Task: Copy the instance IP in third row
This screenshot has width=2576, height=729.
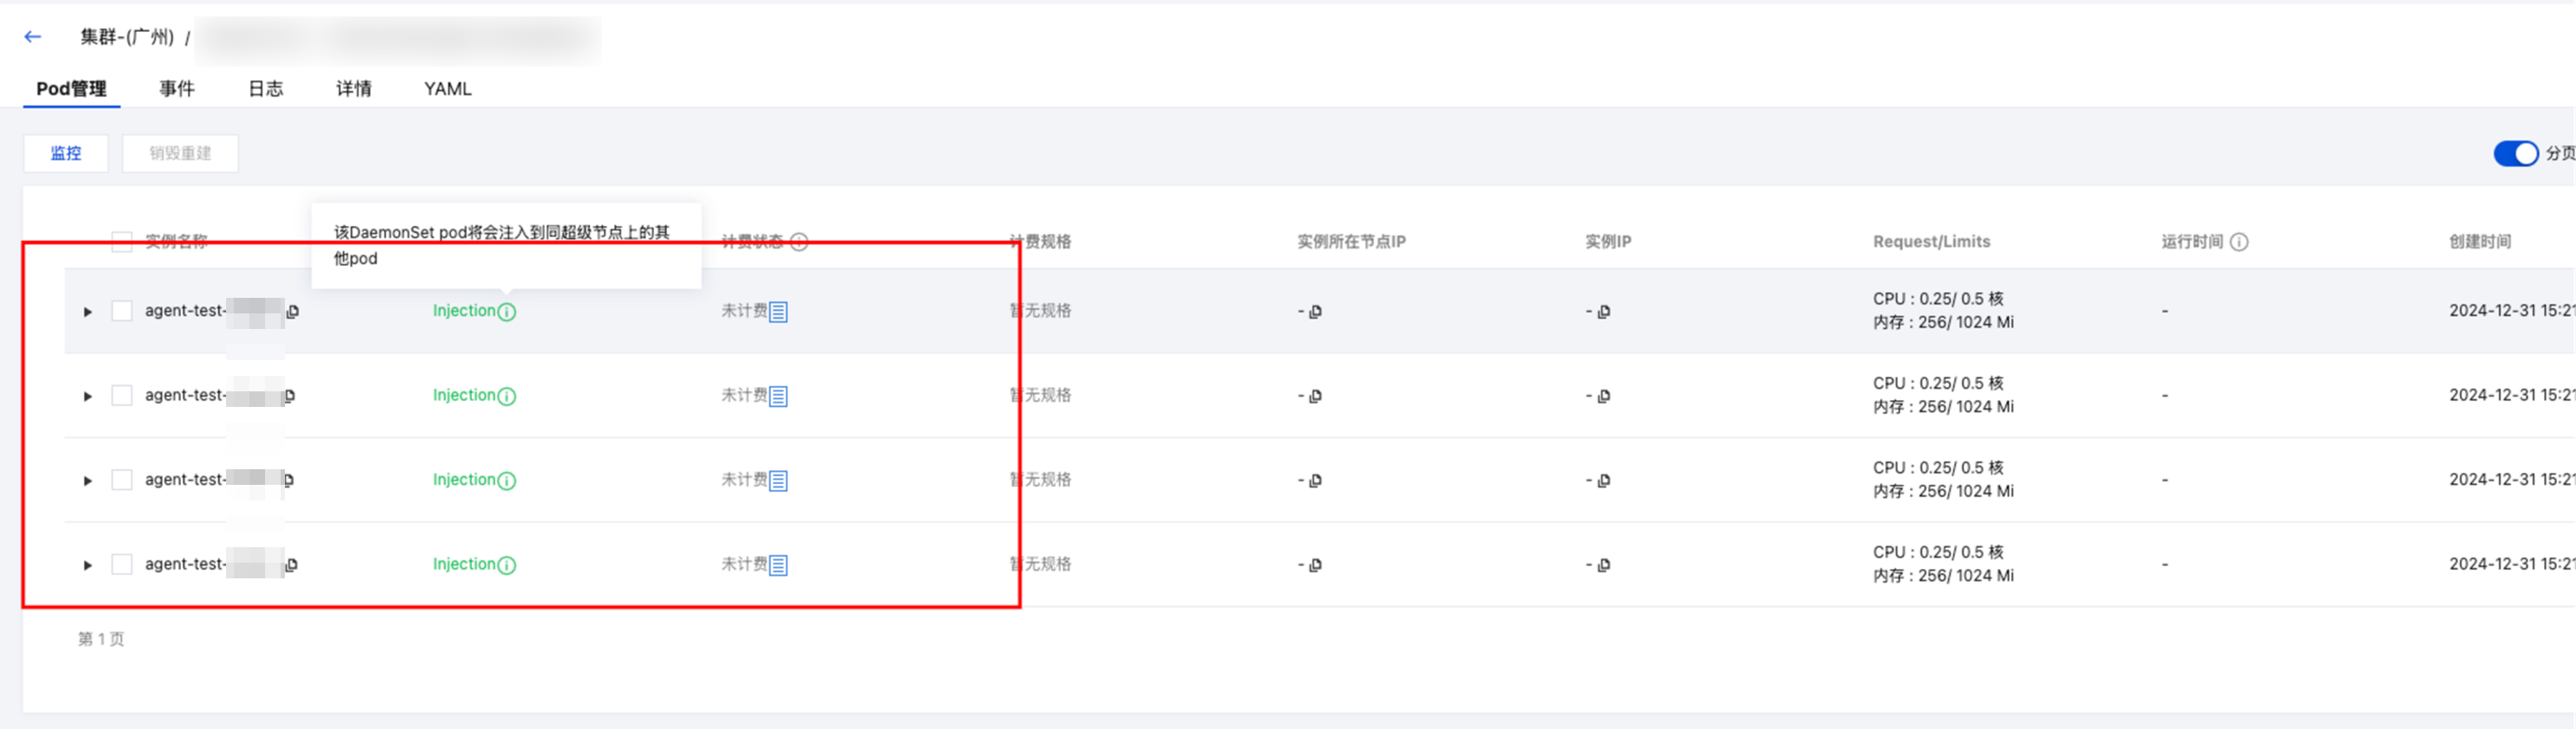Action: (1603, 481)
